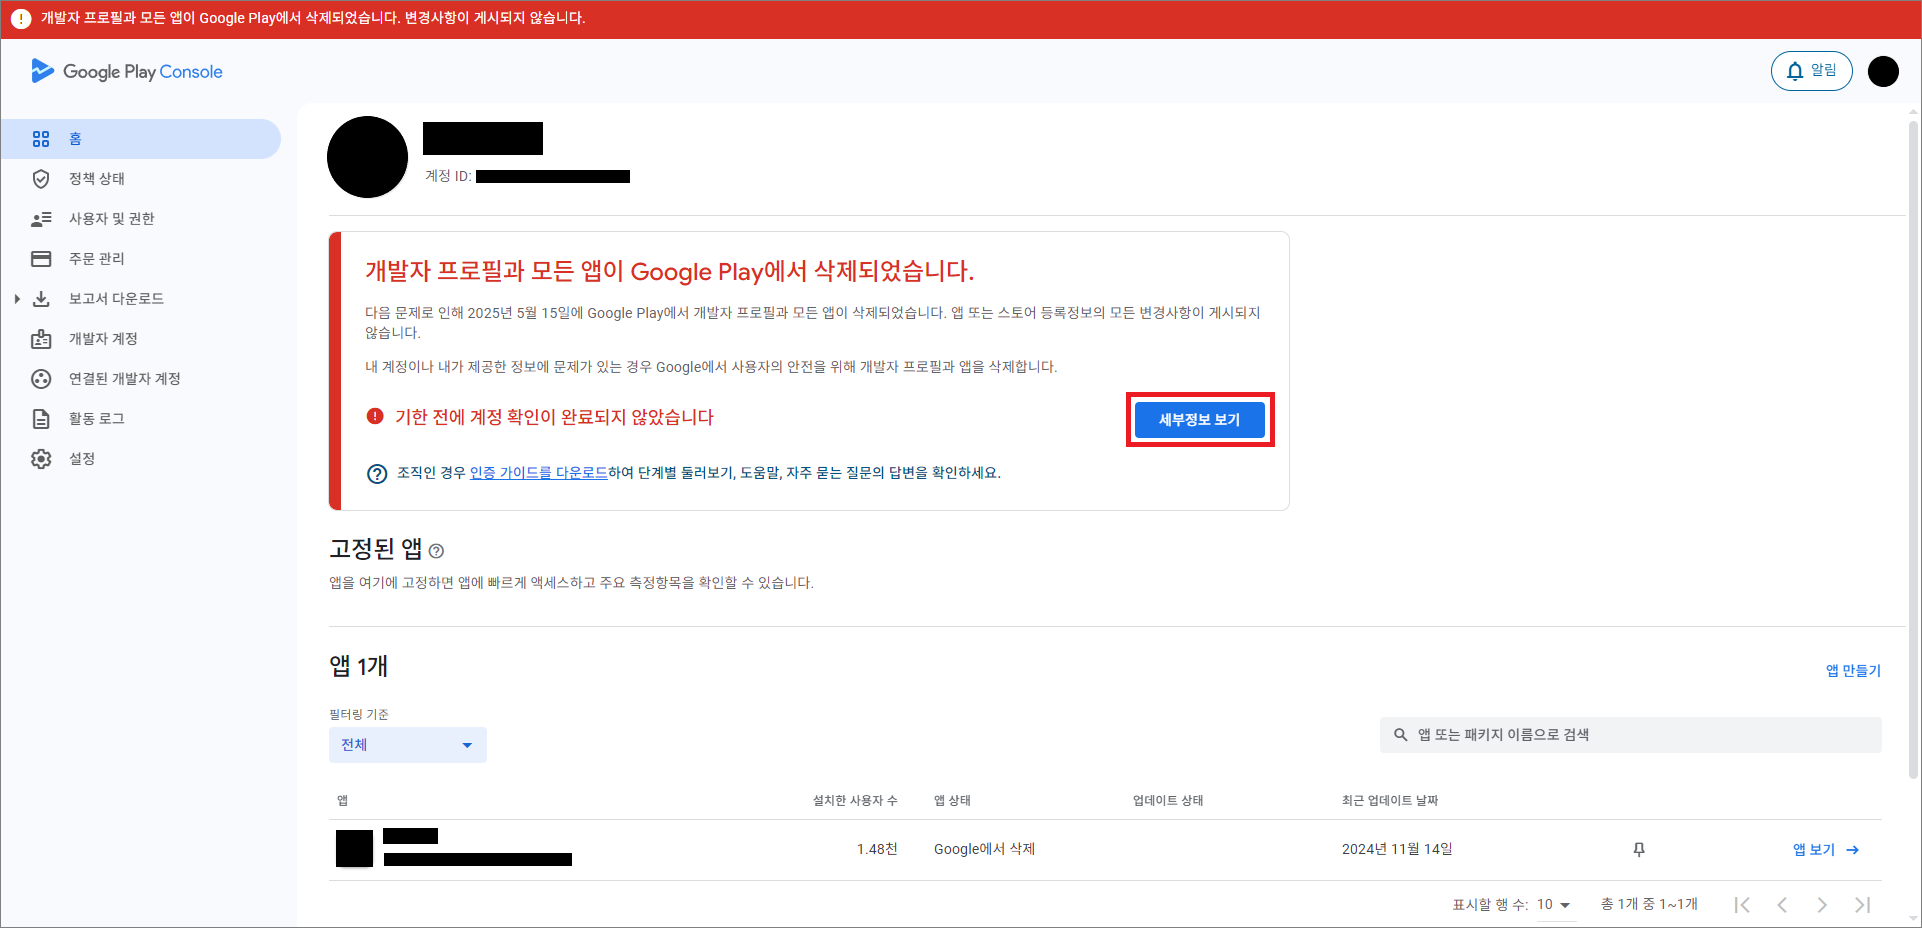Click the 총 1개 중 1~1개 pagination text
1922x928 pixels.
1649,905
